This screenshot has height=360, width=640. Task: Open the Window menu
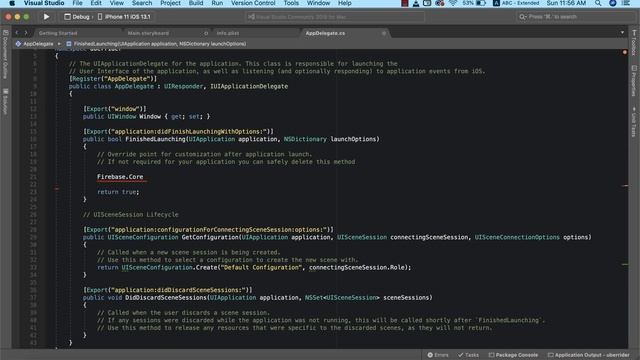point(318,3)
